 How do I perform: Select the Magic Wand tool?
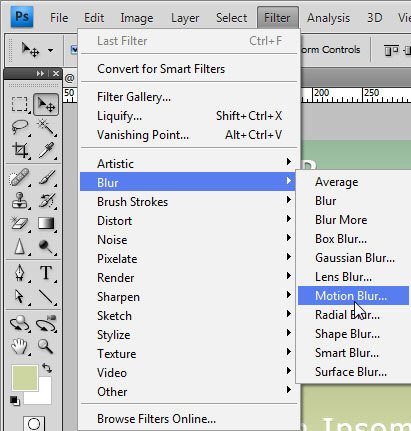tap(46, 127)
